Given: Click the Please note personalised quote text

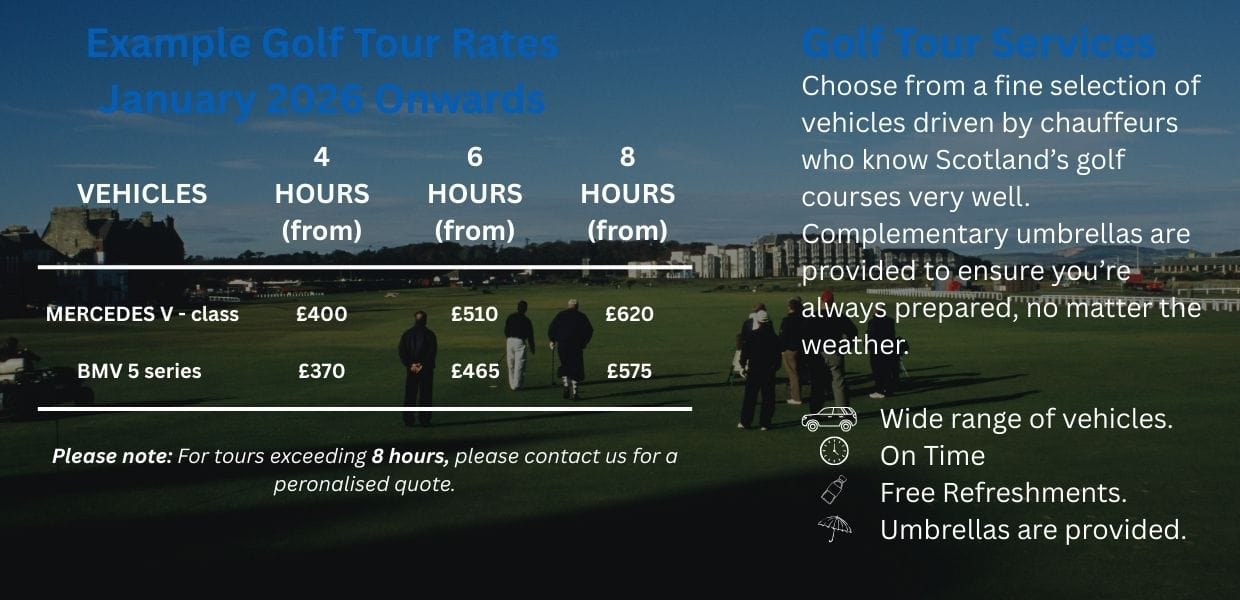Looking at the screenshot, I should pyautogui.click(x=364, y=470).
